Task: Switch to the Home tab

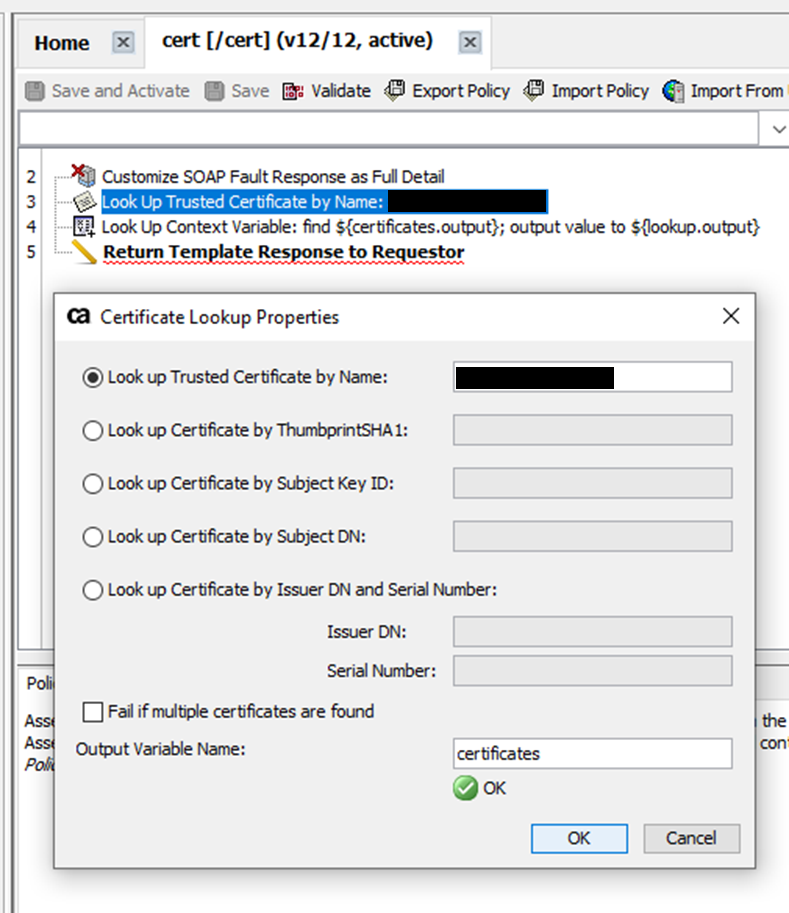Action: [x=62, y=43]
